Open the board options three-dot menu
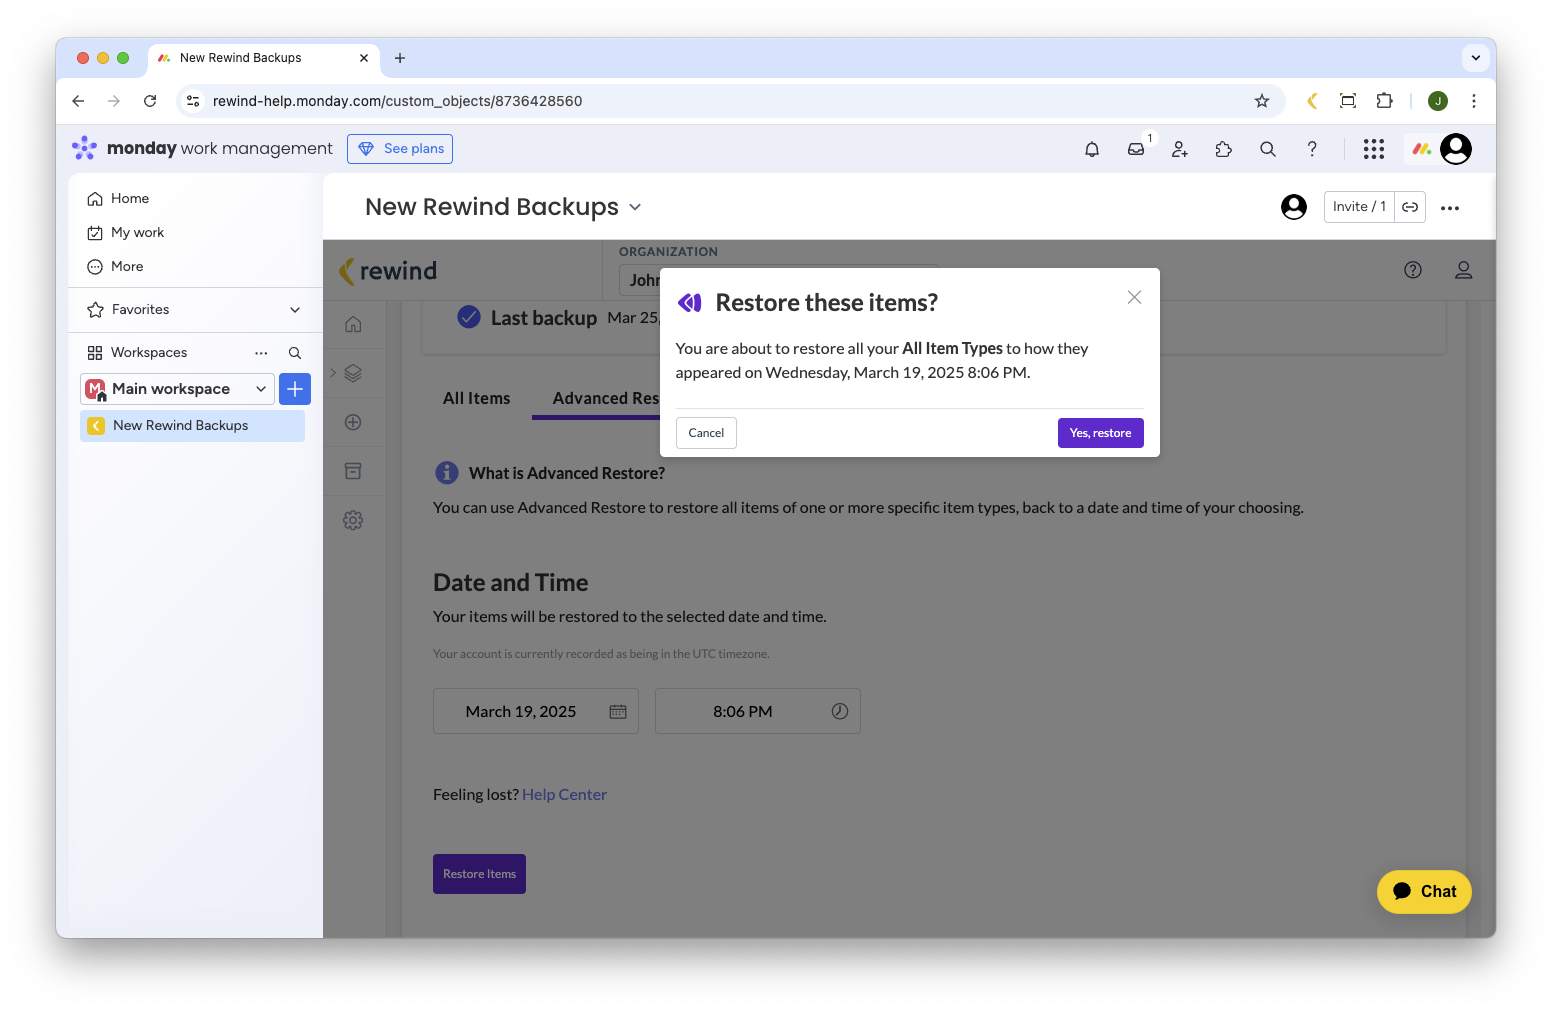 [x=1450, y=208]
